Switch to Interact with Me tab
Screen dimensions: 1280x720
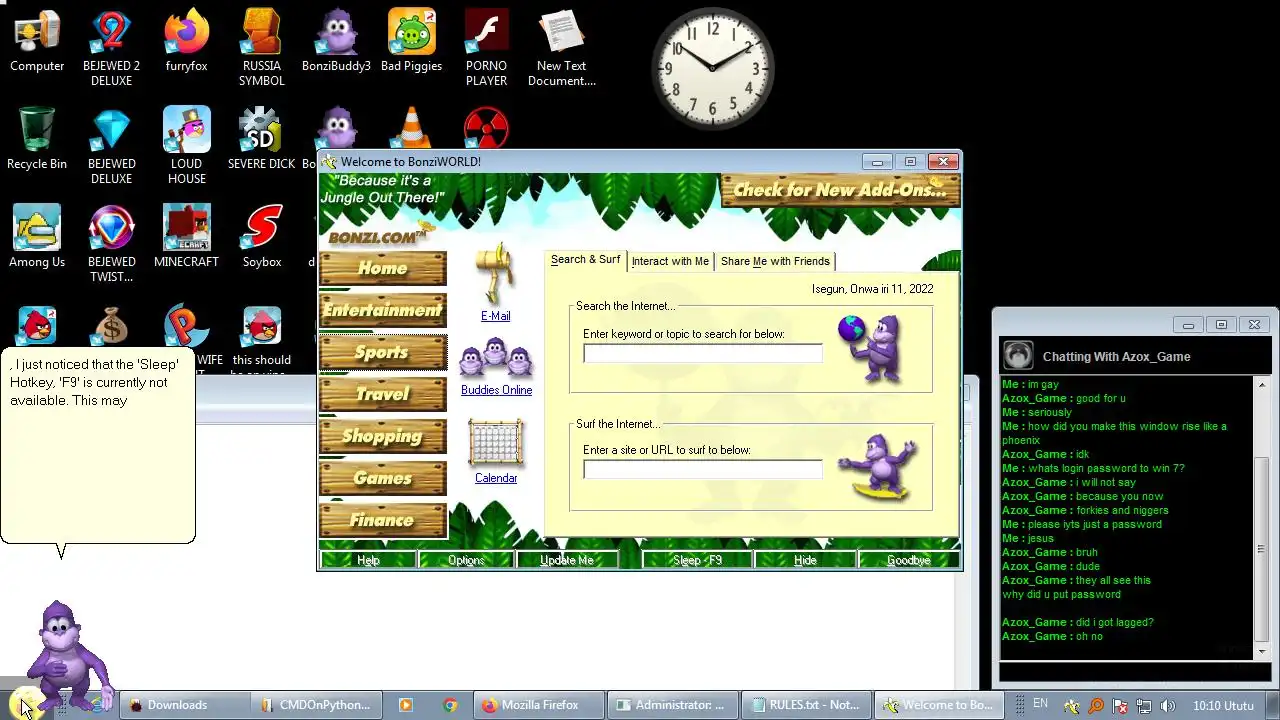(670, 261)
